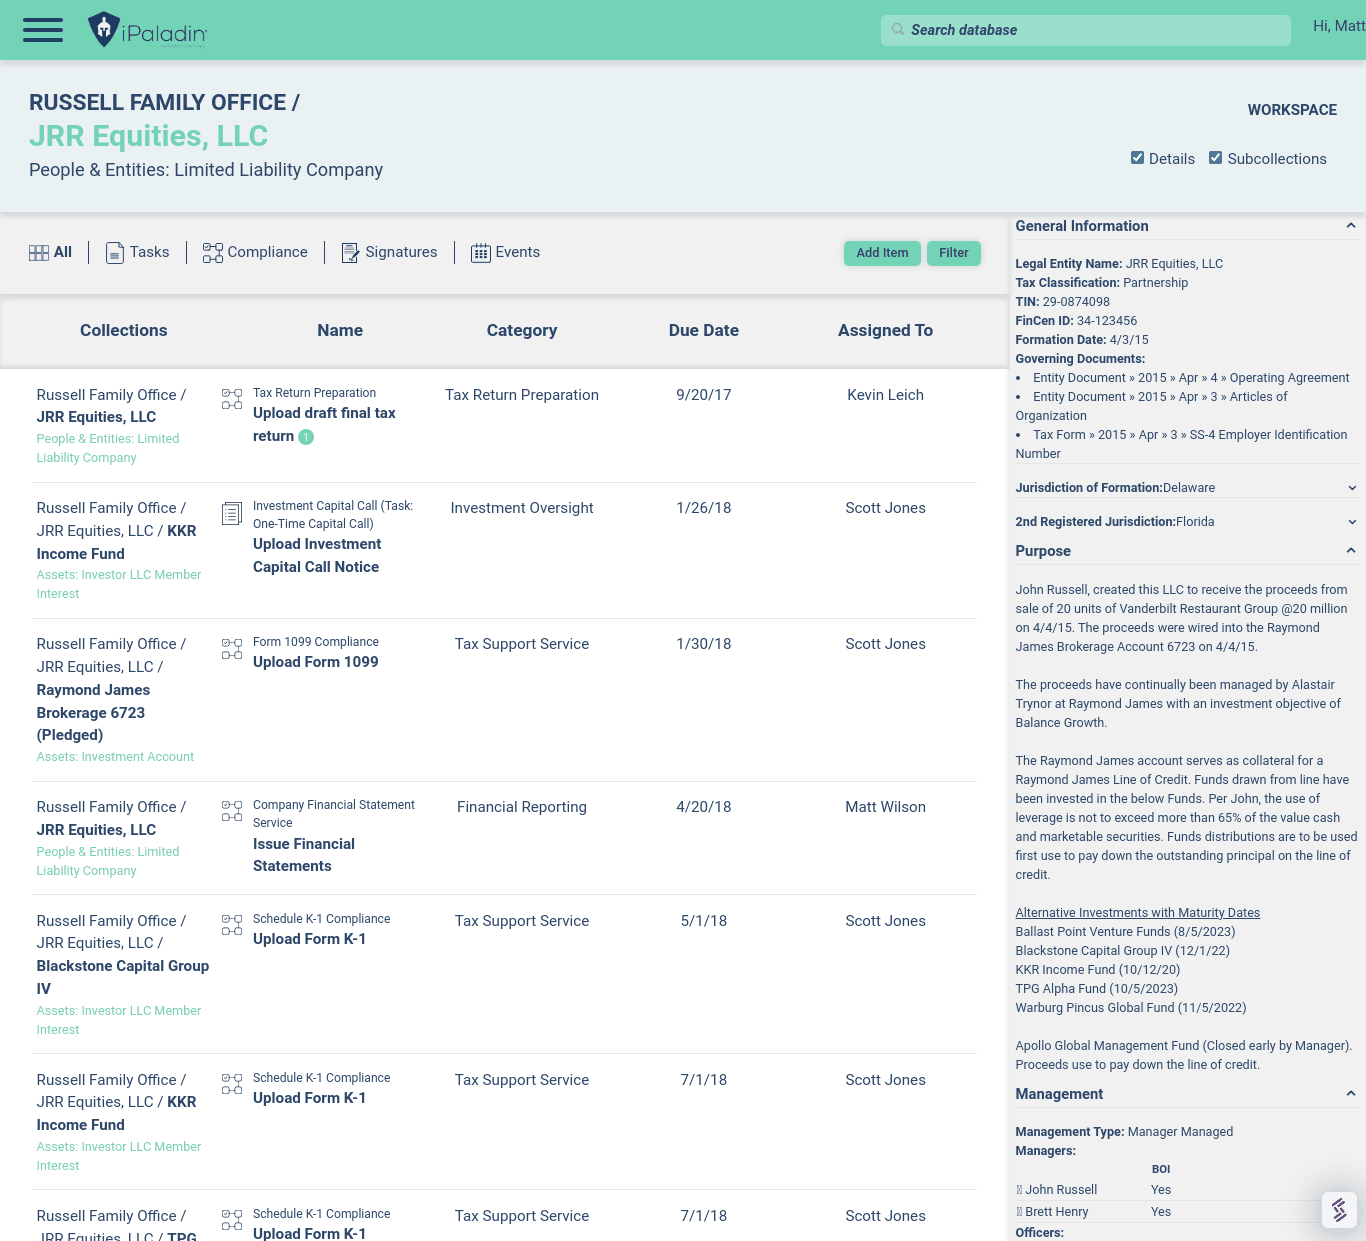1366x1241 pixels.
Task: Collapse the Purpose section
Action: pos(1351,551)
